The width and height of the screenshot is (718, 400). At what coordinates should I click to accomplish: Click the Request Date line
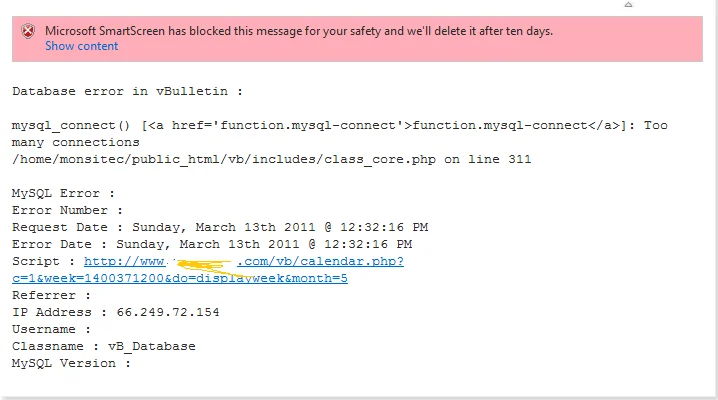click(220, 227)
